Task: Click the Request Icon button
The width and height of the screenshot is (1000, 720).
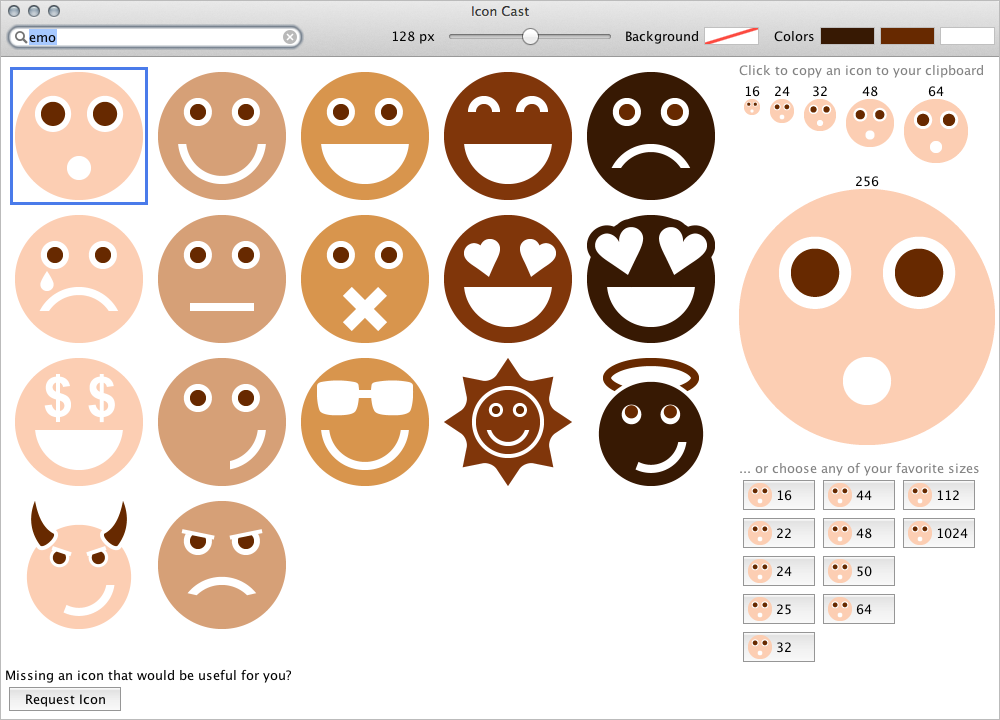Action: pyautogui.click(x=65, y=699)
